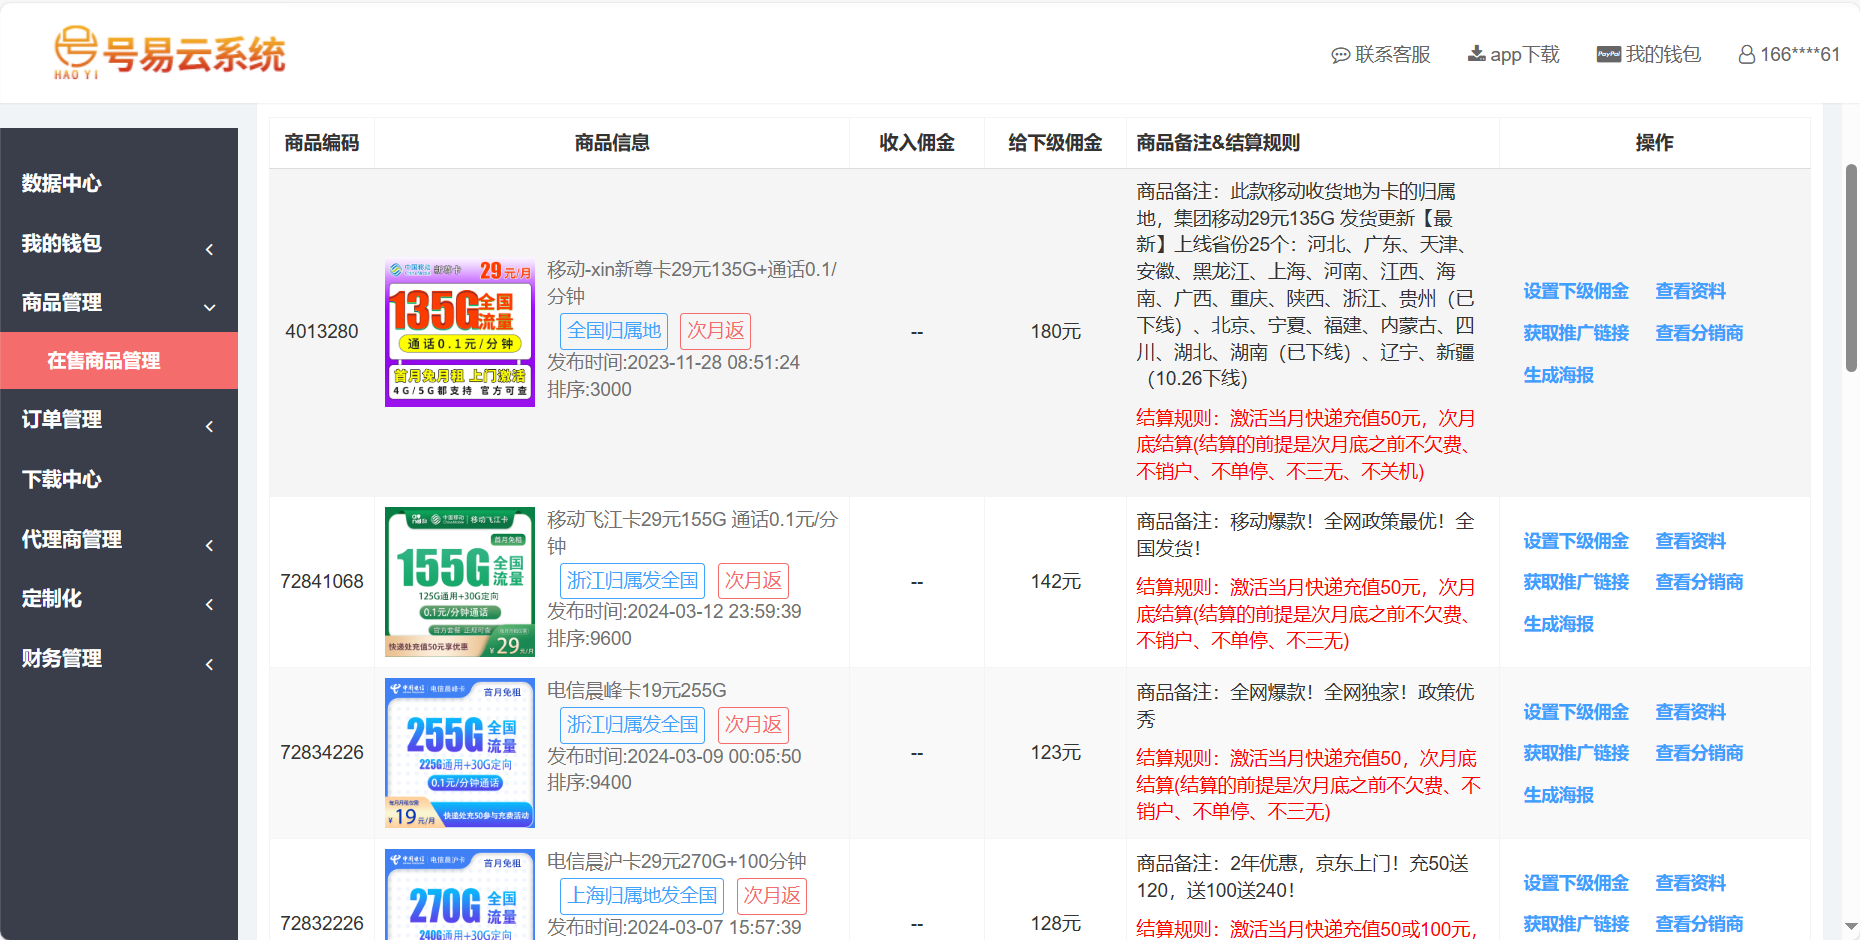
Task: Click the 上海归属地发全国 tag
Action: [x=642, y=896]
